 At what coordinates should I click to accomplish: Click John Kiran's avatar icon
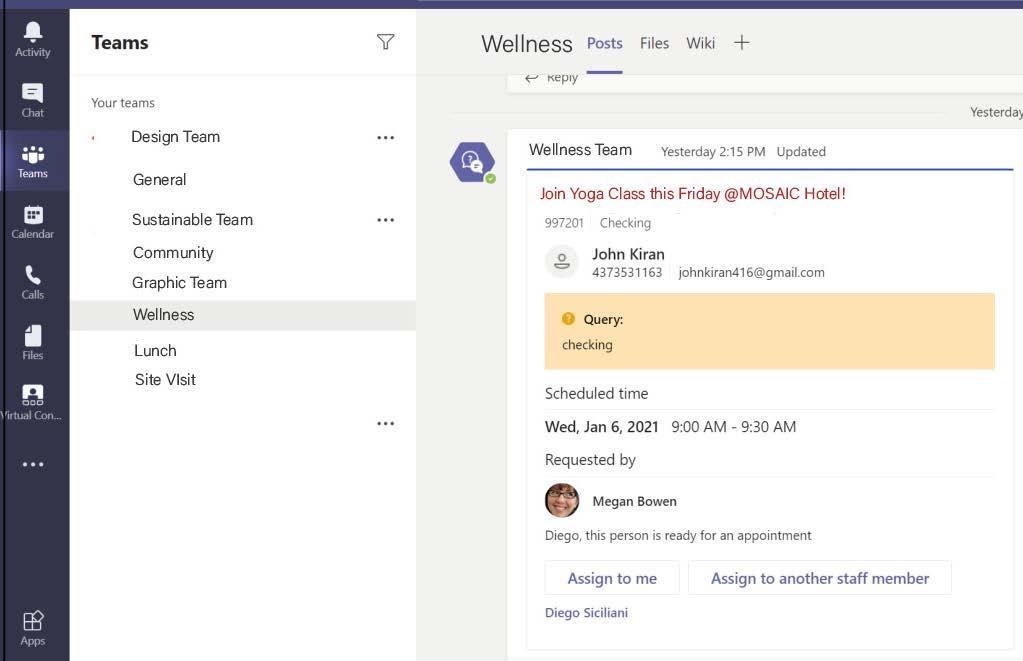562,262
